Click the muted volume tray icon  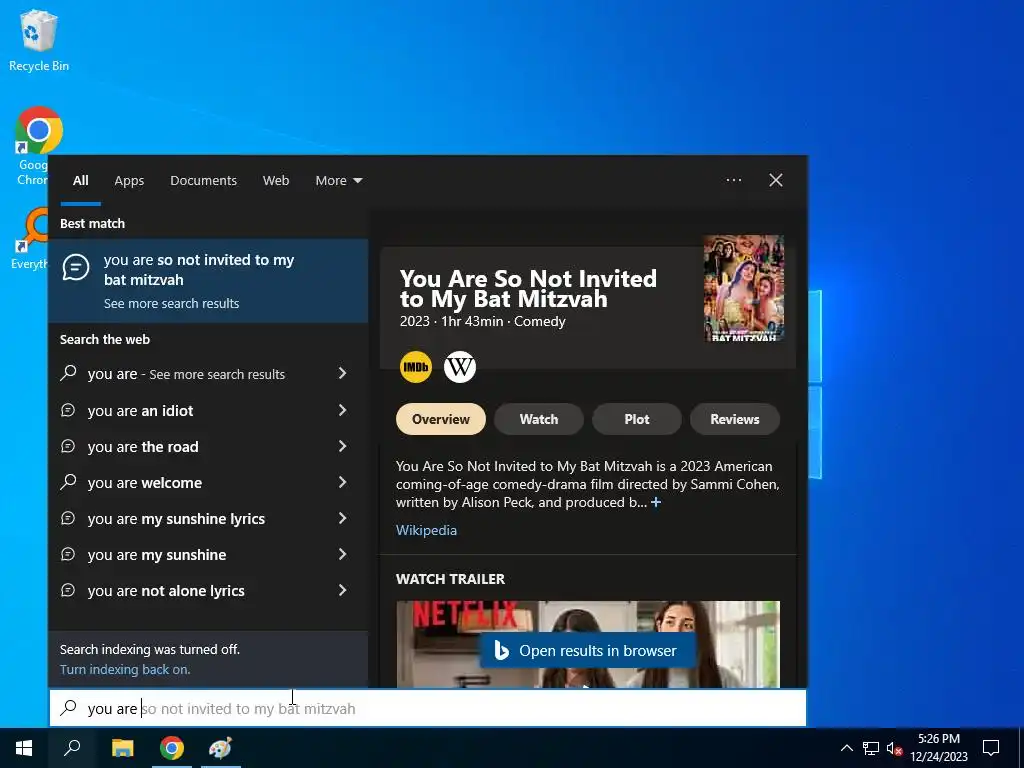tap(894, 748)
